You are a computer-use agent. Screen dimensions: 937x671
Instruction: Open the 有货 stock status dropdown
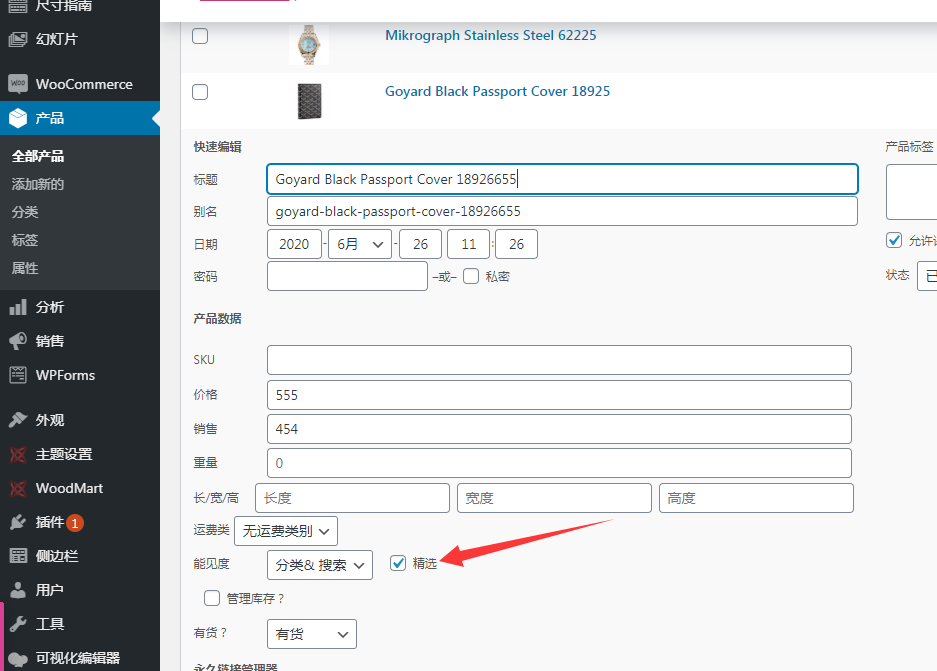pos(312,634)
